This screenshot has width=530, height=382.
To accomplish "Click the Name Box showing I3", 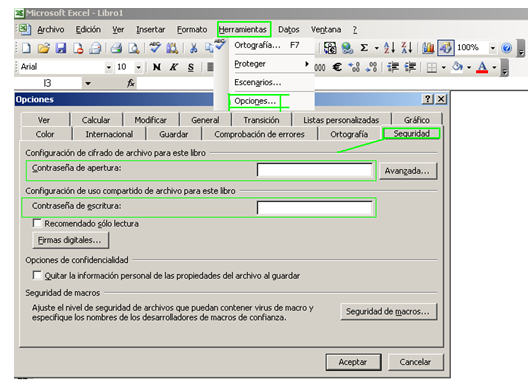I will (x=48, y=83).
